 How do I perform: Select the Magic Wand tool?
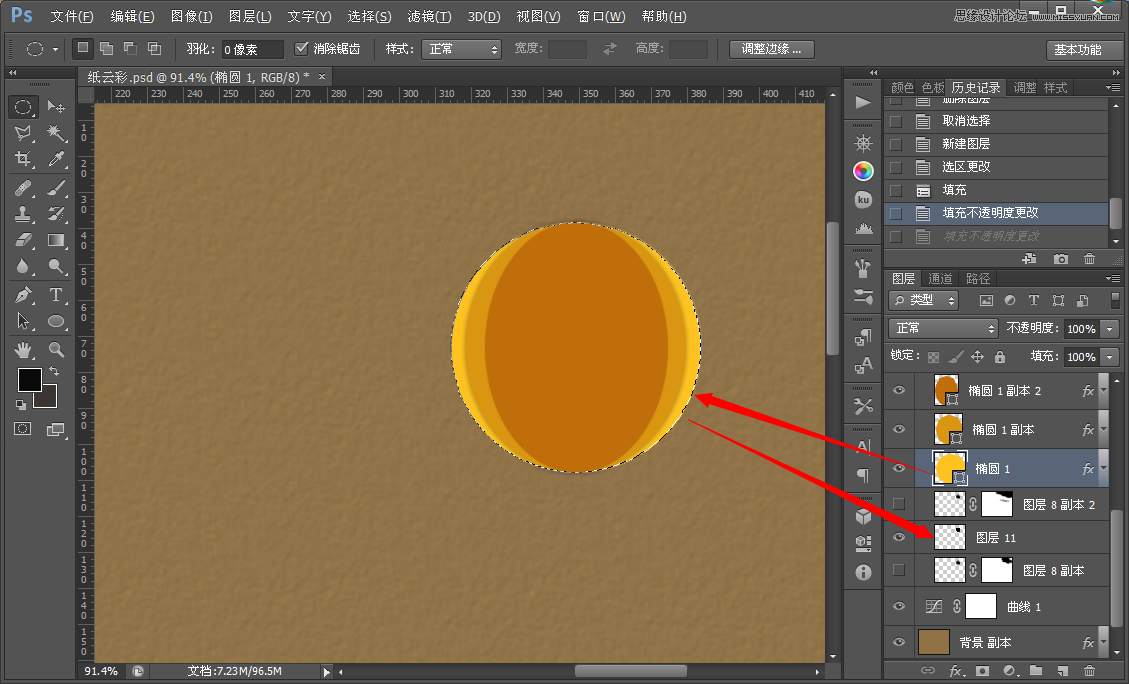(56, 133)
